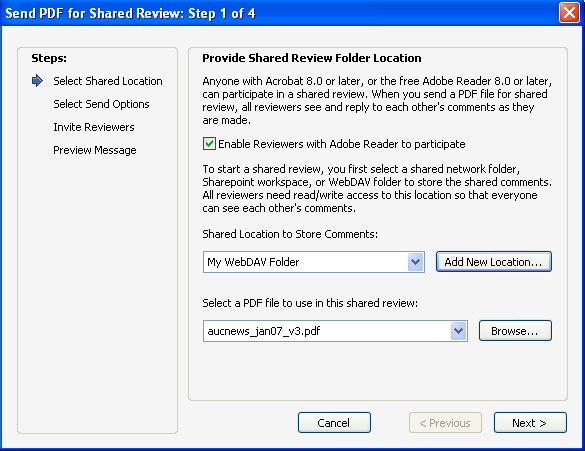Viewport: 585px width, 451px height.
Task: Click the dialog title bar text
Action: [130, 13]
